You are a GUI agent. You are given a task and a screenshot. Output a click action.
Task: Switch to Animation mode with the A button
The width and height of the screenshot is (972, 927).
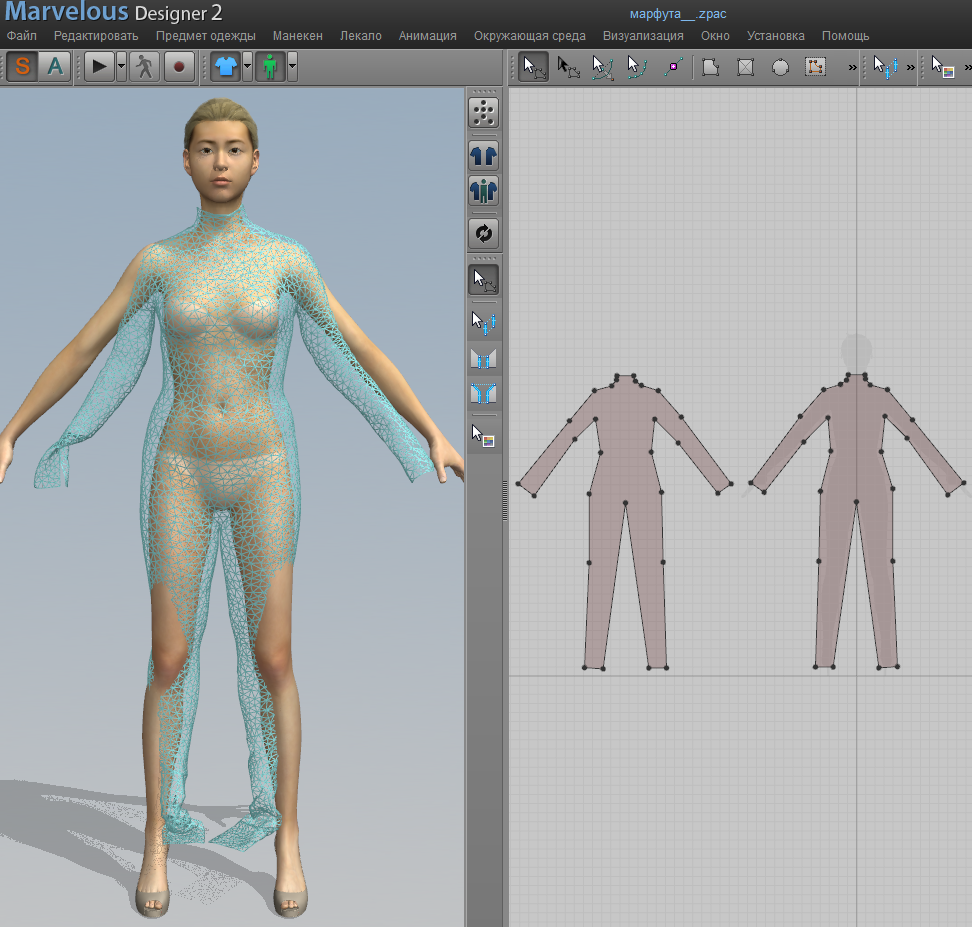(x=55, y=67)
